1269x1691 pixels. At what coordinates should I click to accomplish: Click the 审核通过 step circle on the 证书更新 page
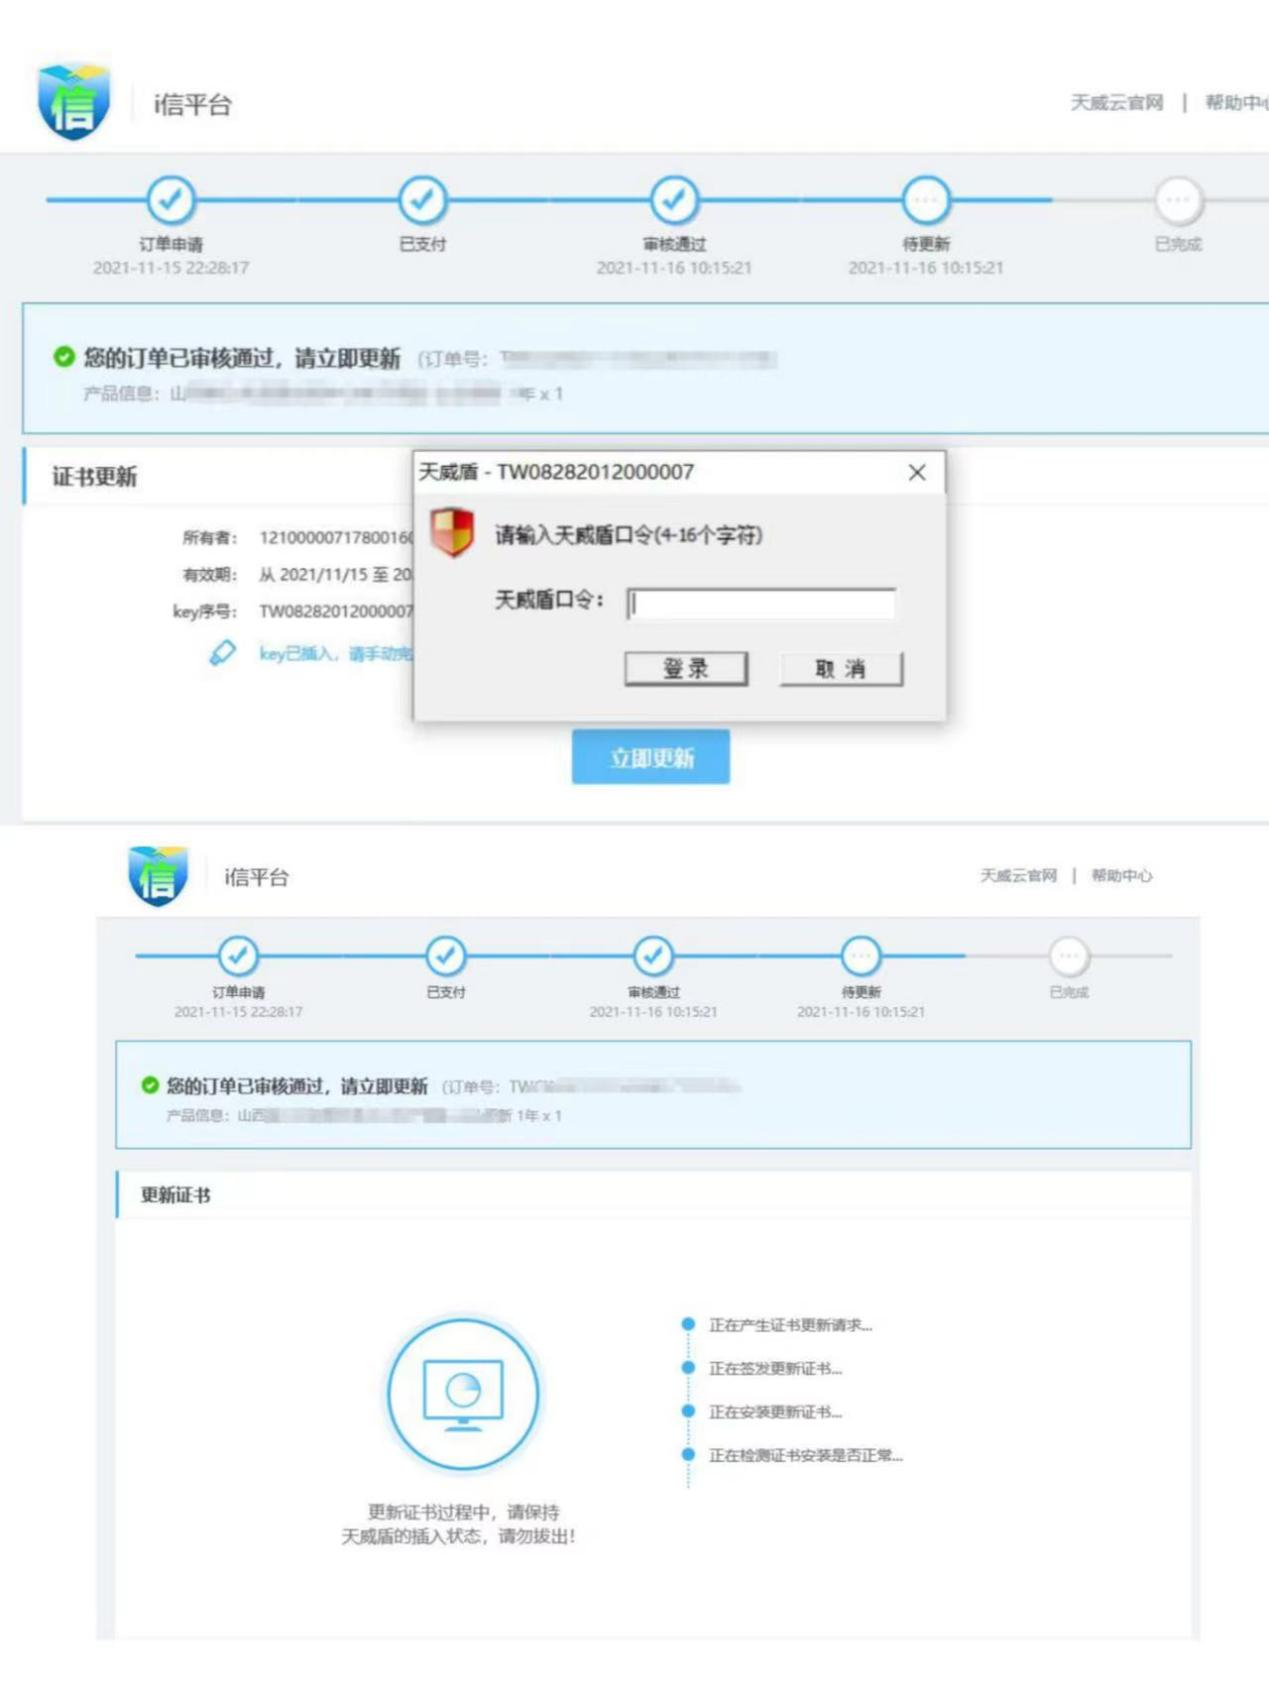(x=674, y=200)
